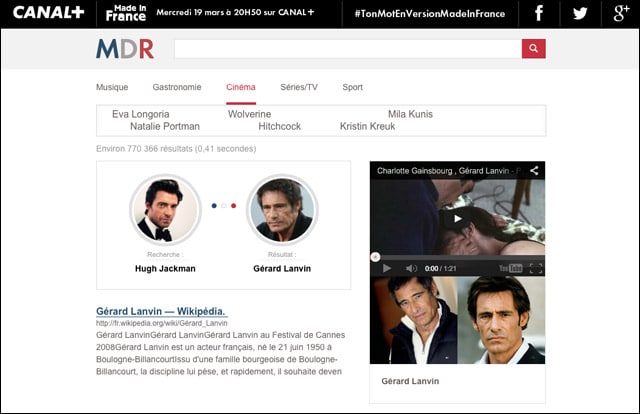The height and width of the screenshot is (414, 640).
Task: Click the video progress scrubber handle
Action: [376, 257]
